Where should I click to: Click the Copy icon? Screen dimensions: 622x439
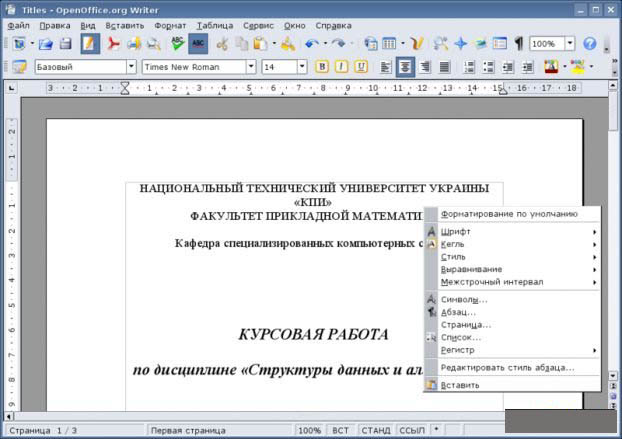click(241, 44)
